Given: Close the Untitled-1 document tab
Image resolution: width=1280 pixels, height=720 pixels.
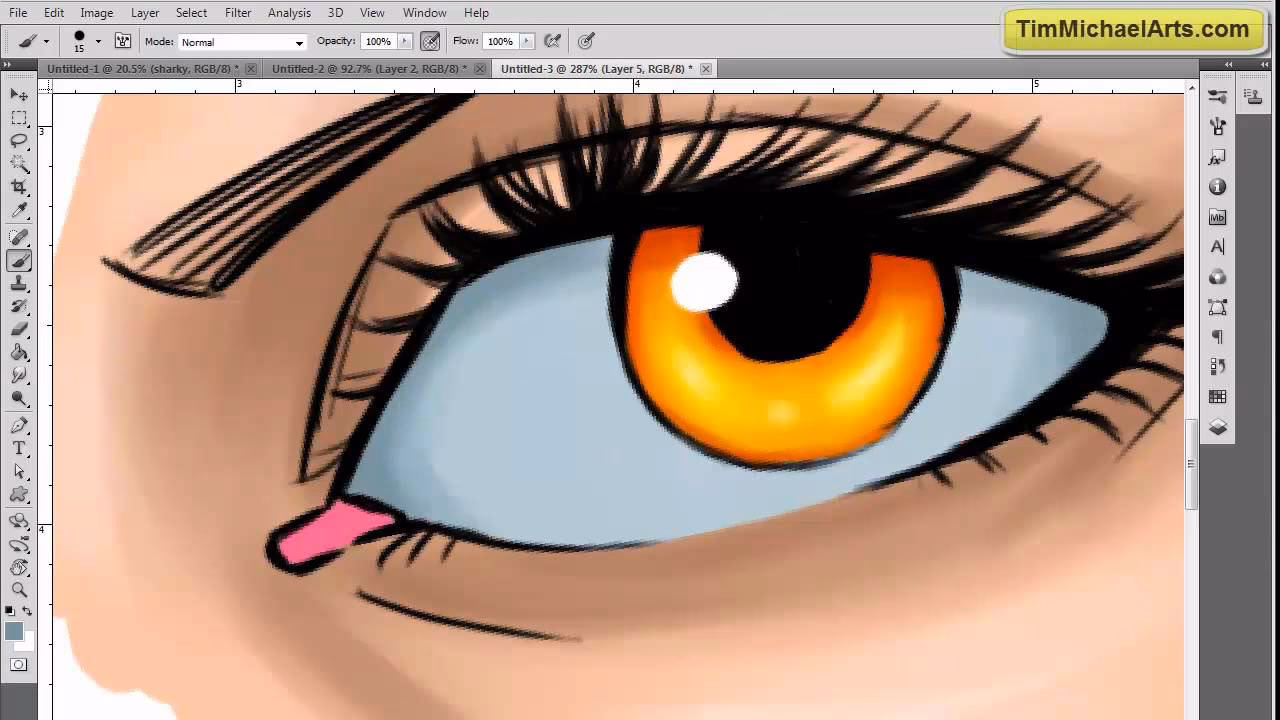Looking at the screenshot, I should click(251, 69).
